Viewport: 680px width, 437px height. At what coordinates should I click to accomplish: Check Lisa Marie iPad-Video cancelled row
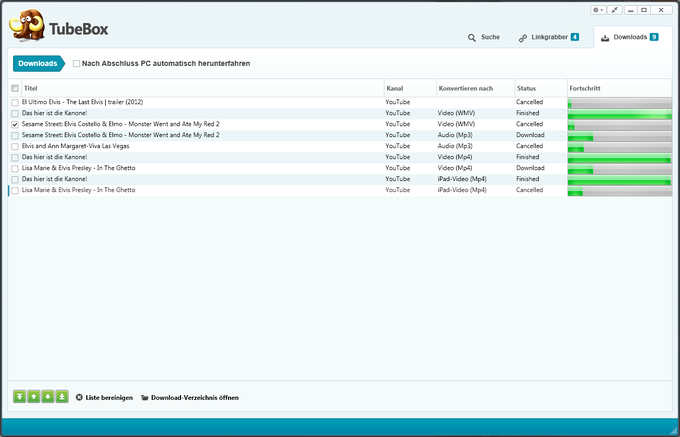[15, 190]
